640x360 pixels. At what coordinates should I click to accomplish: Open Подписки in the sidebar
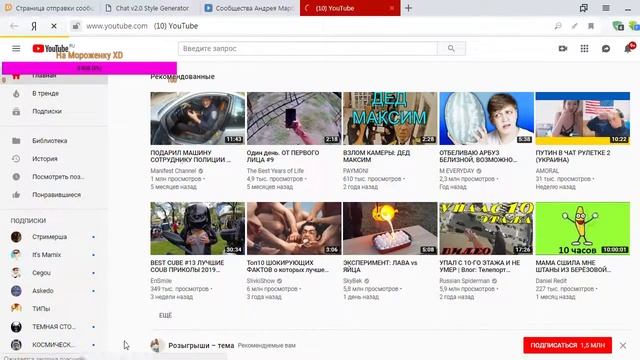(55, 111)
